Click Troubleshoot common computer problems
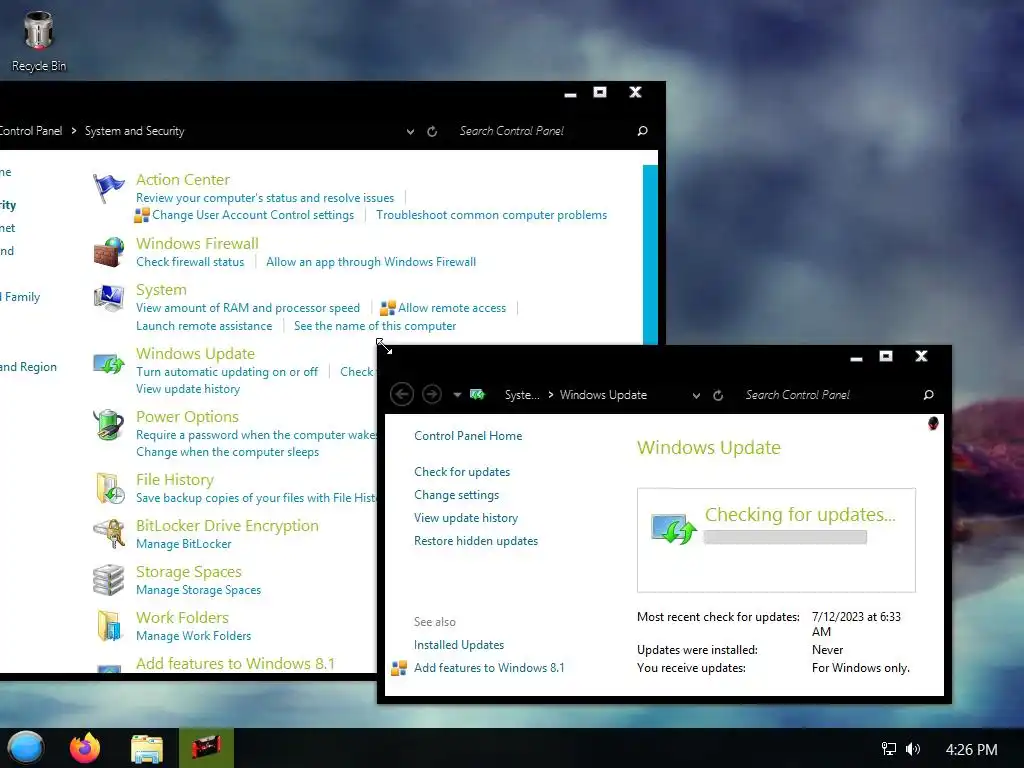Viewport: 1024px width, 768px height. pyautogui.click(x=491, y=215)
